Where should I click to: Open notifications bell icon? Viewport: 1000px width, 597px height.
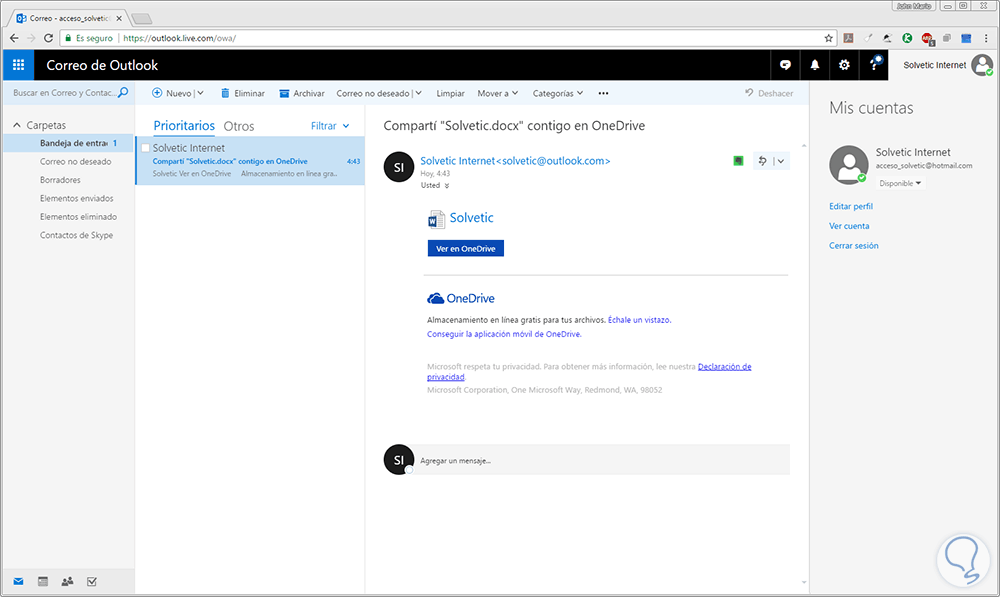coord(814,65)
